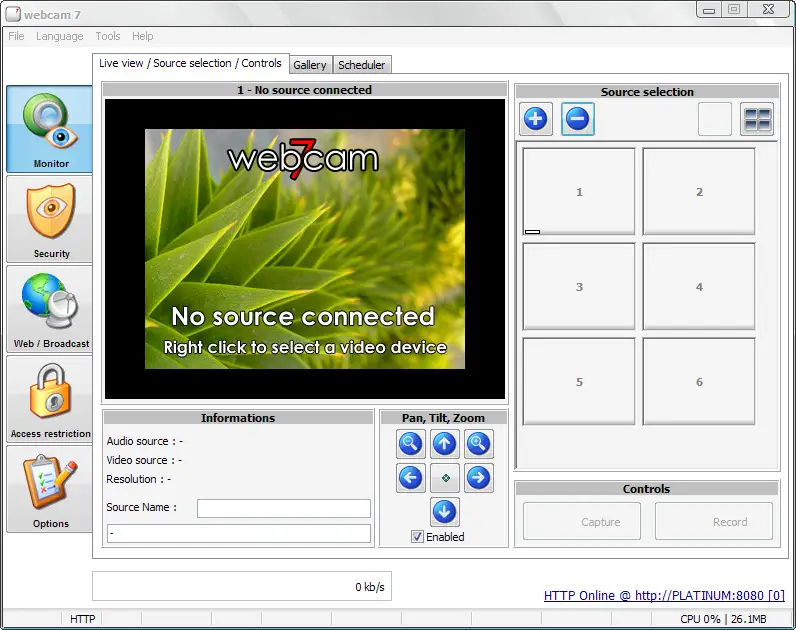796x630 pixels.
Task: Close the webcam 7 window
Action: point(769,10)
